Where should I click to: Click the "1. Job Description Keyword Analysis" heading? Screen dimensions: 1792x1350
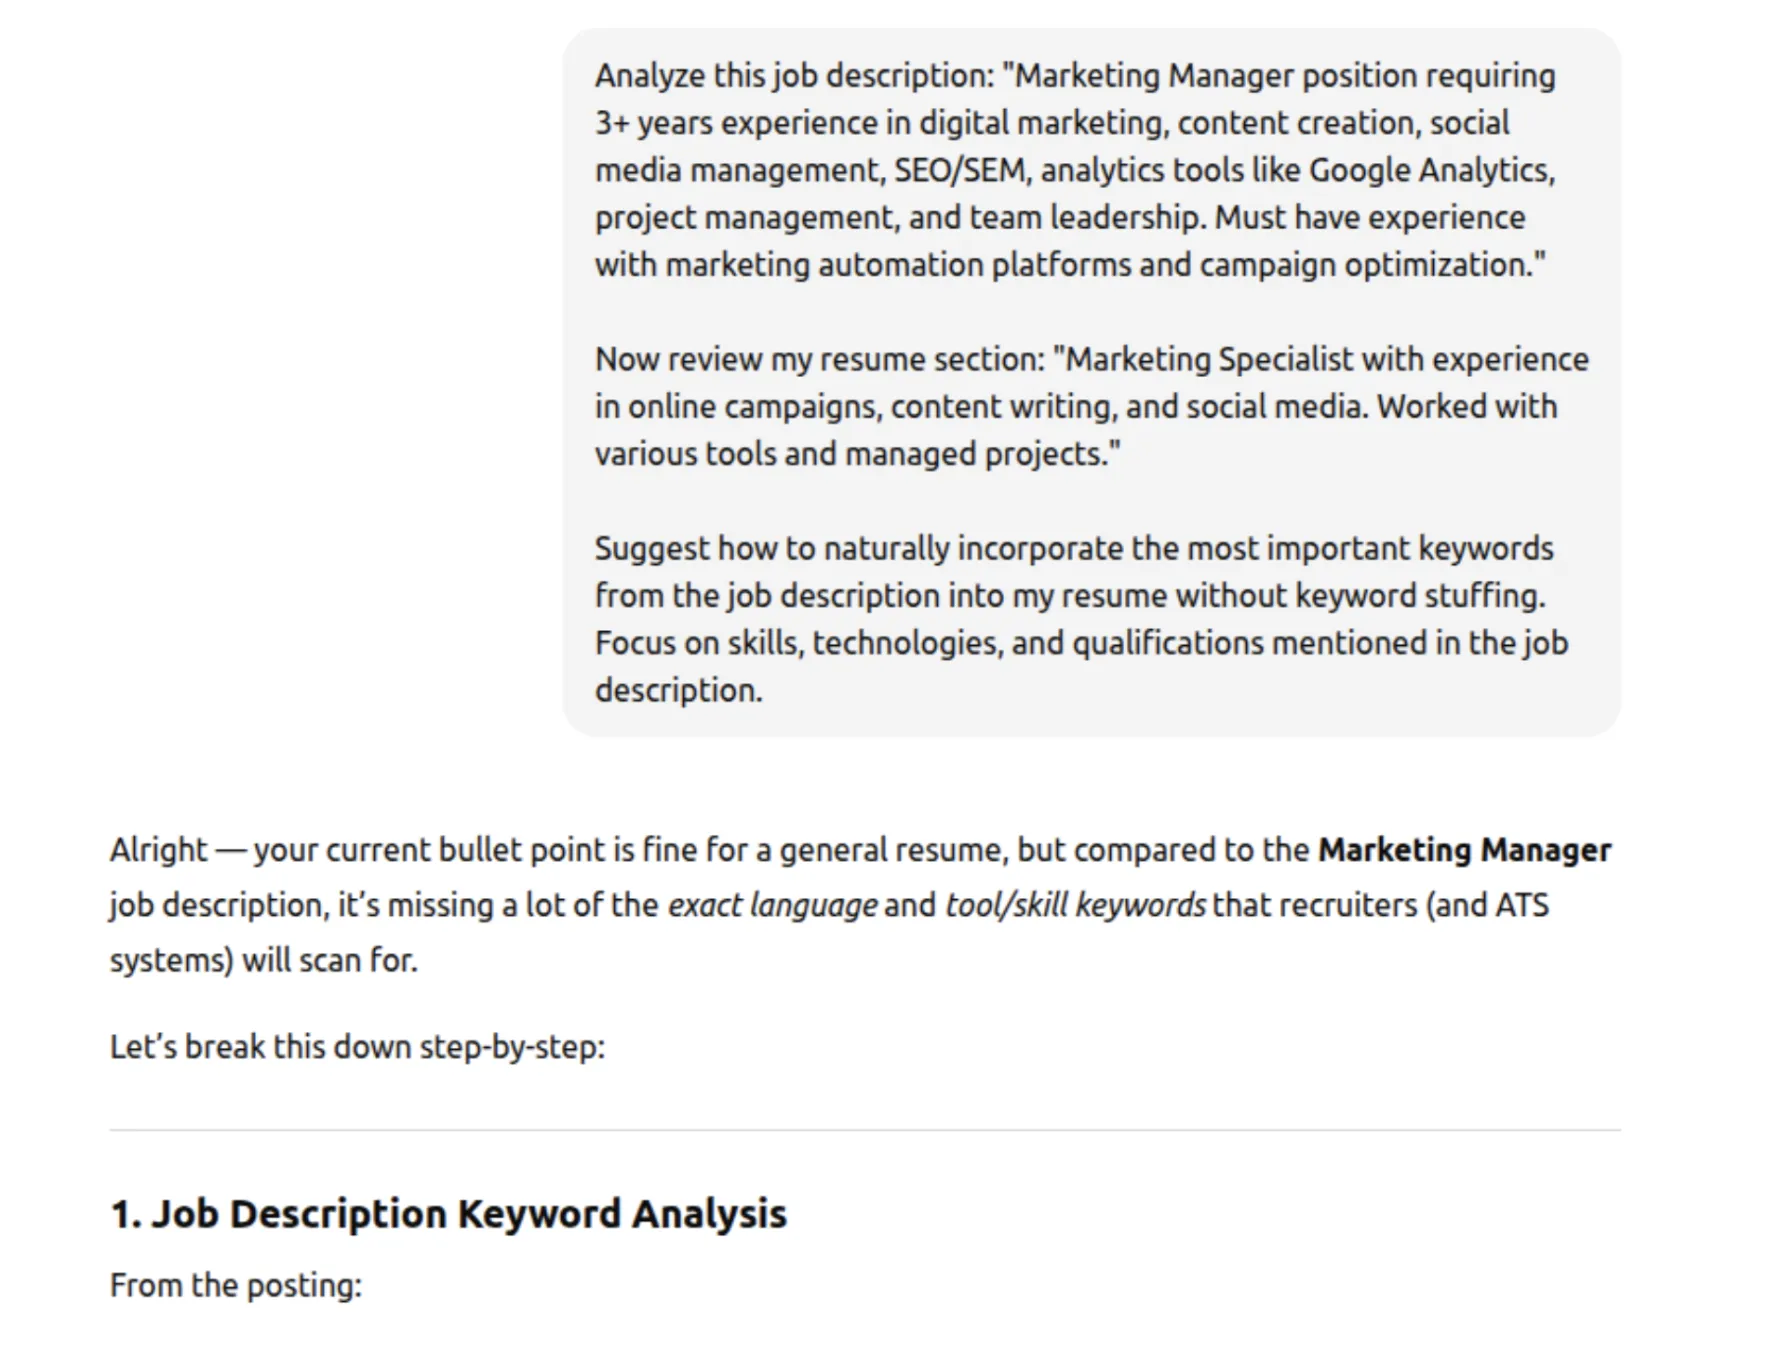click(448, 1213)
